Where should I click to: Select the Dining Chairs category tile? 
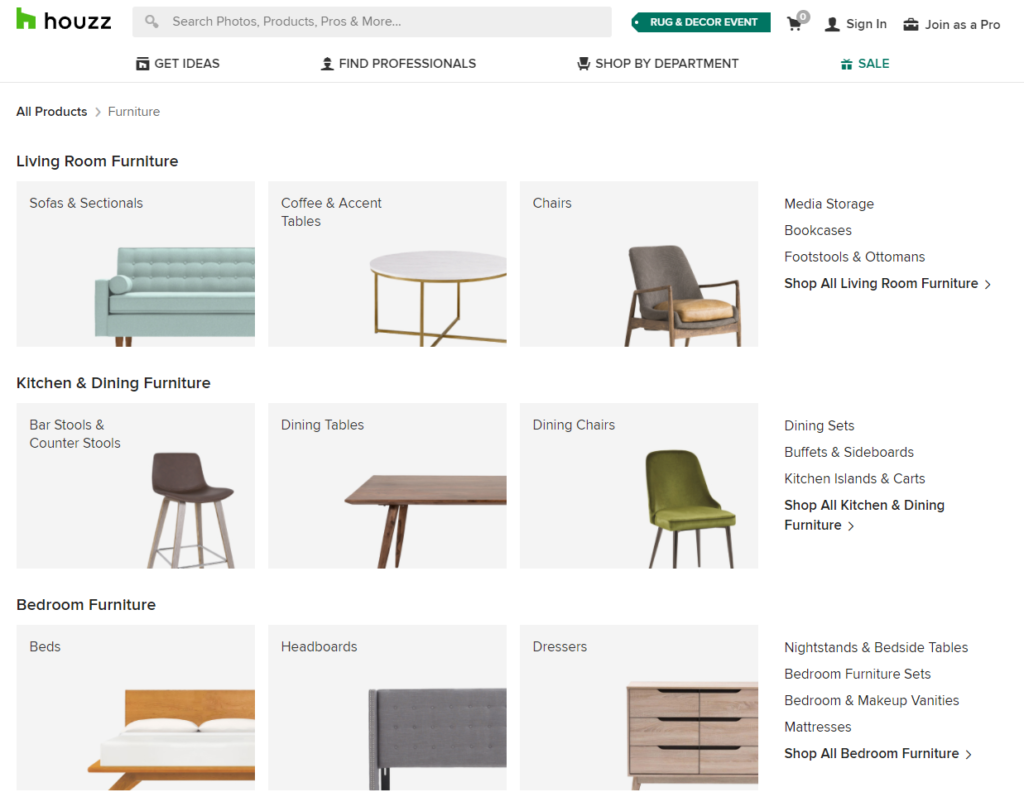639,486
